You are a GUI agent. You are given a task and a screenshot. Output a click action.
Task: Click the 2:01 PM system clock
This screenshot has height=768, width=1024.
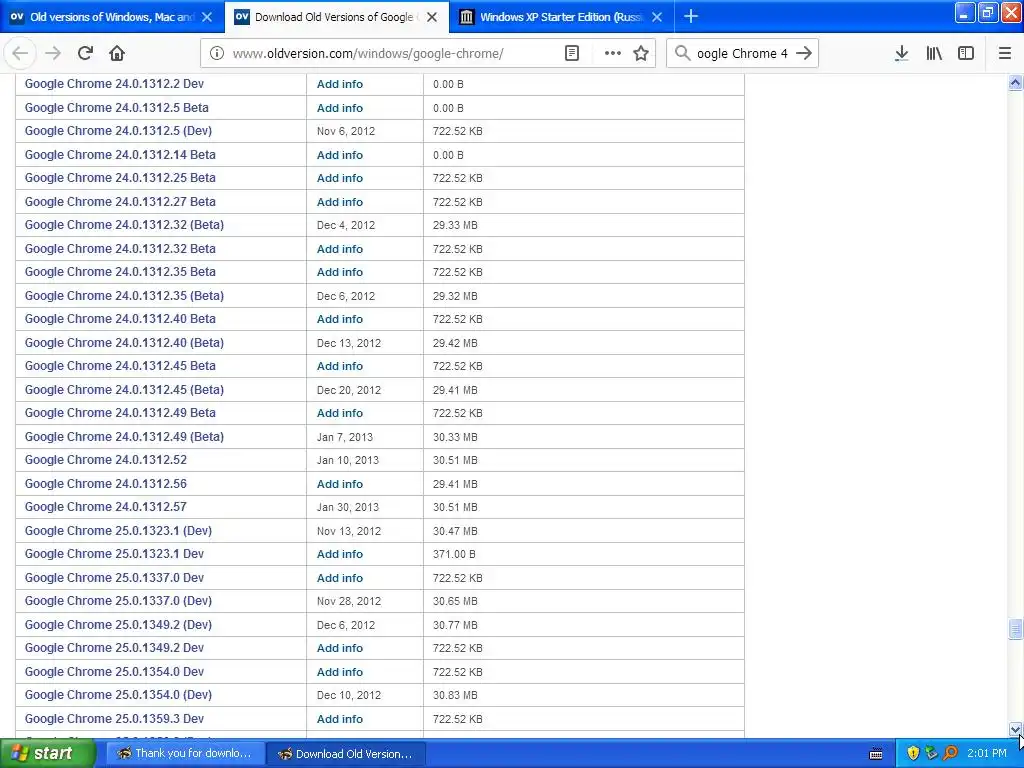[x=987, y=754]
